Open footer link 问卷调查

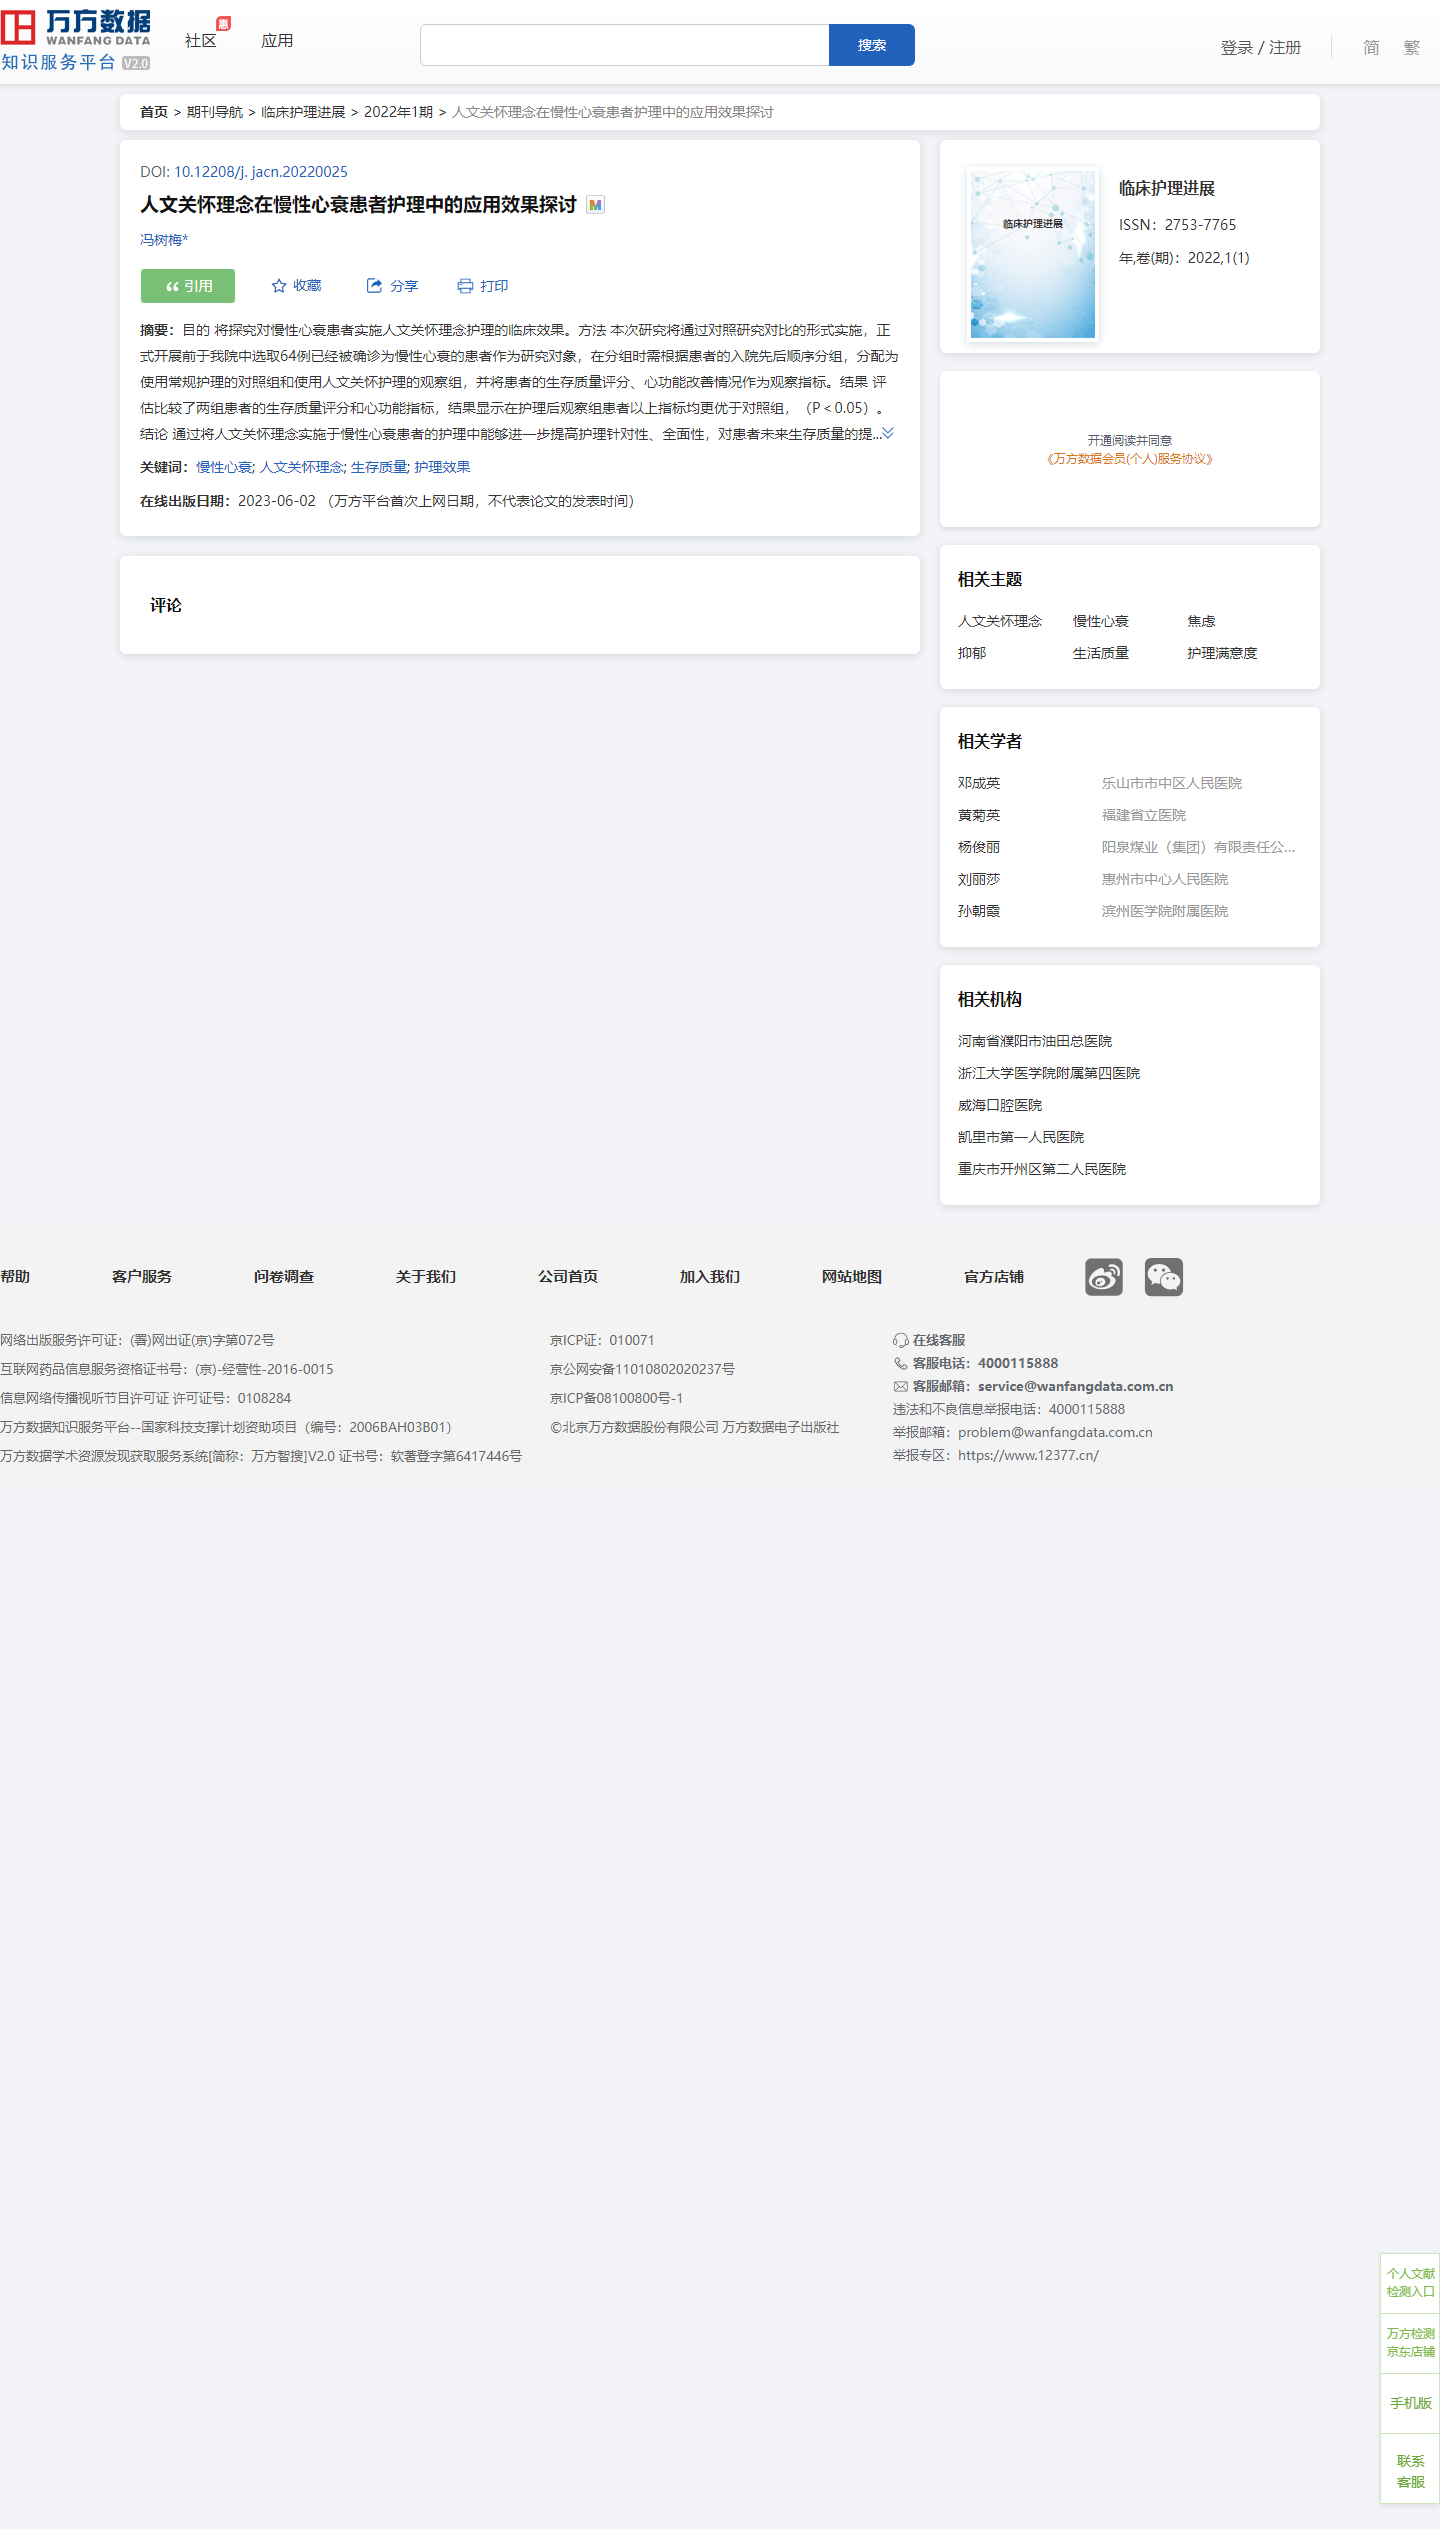(x=284, y=1277)
